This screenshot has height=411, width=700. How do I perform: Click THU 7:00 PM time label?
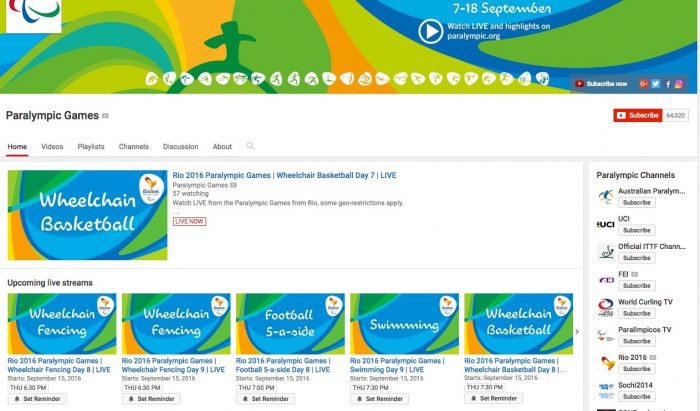pyautogui.click(x=256, y=387)
